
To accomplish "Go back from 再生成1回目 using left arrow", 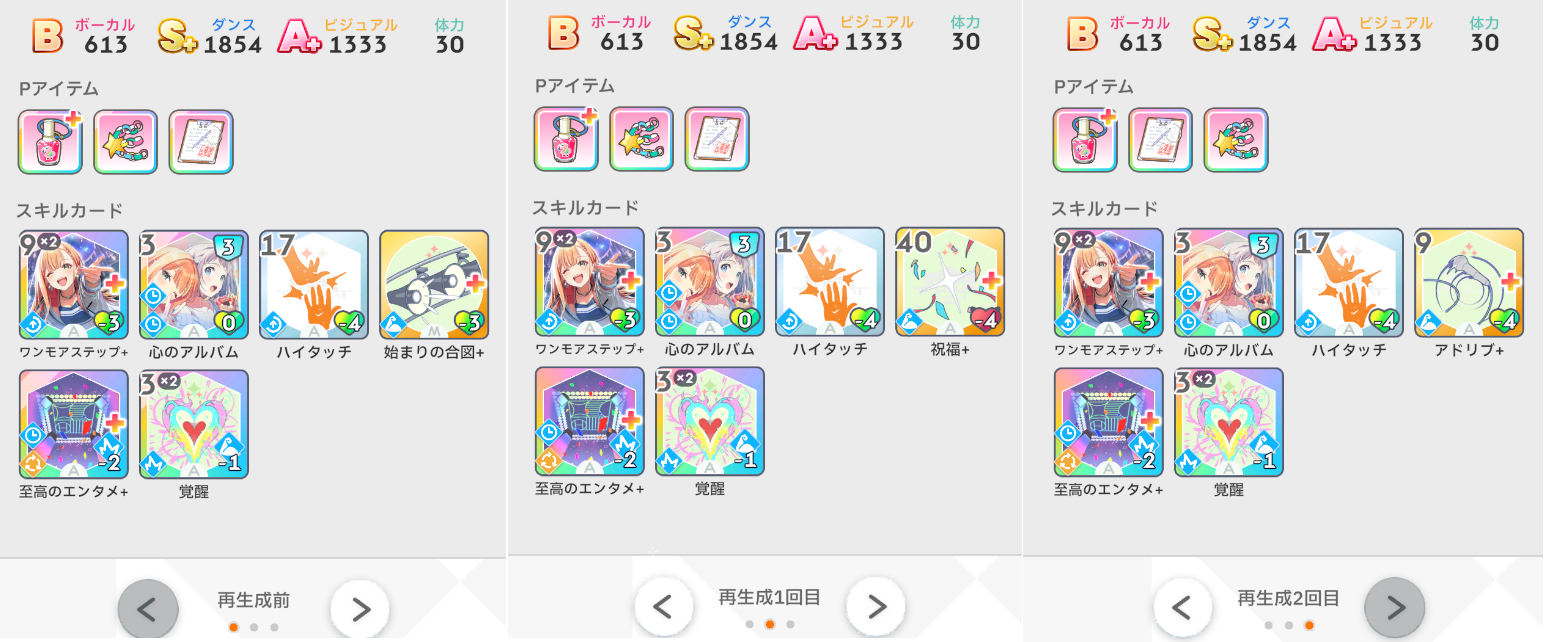I will [x=664, y=606].
